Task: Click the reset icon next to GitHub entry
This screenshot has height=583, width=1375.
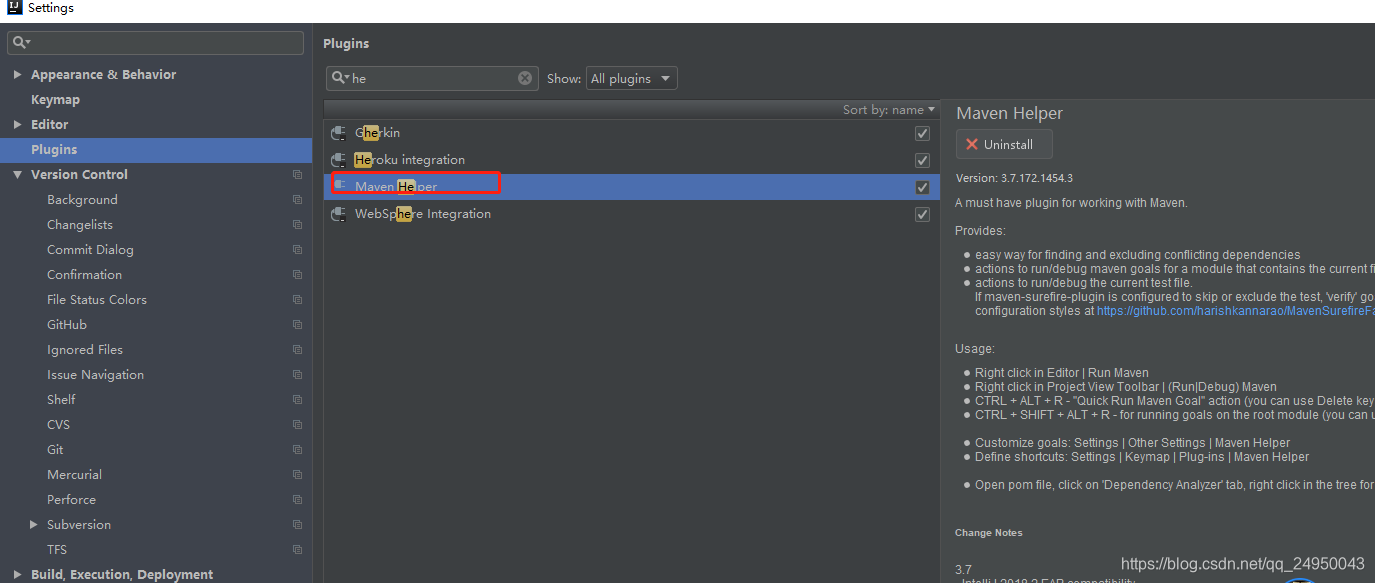Action: 297,324
